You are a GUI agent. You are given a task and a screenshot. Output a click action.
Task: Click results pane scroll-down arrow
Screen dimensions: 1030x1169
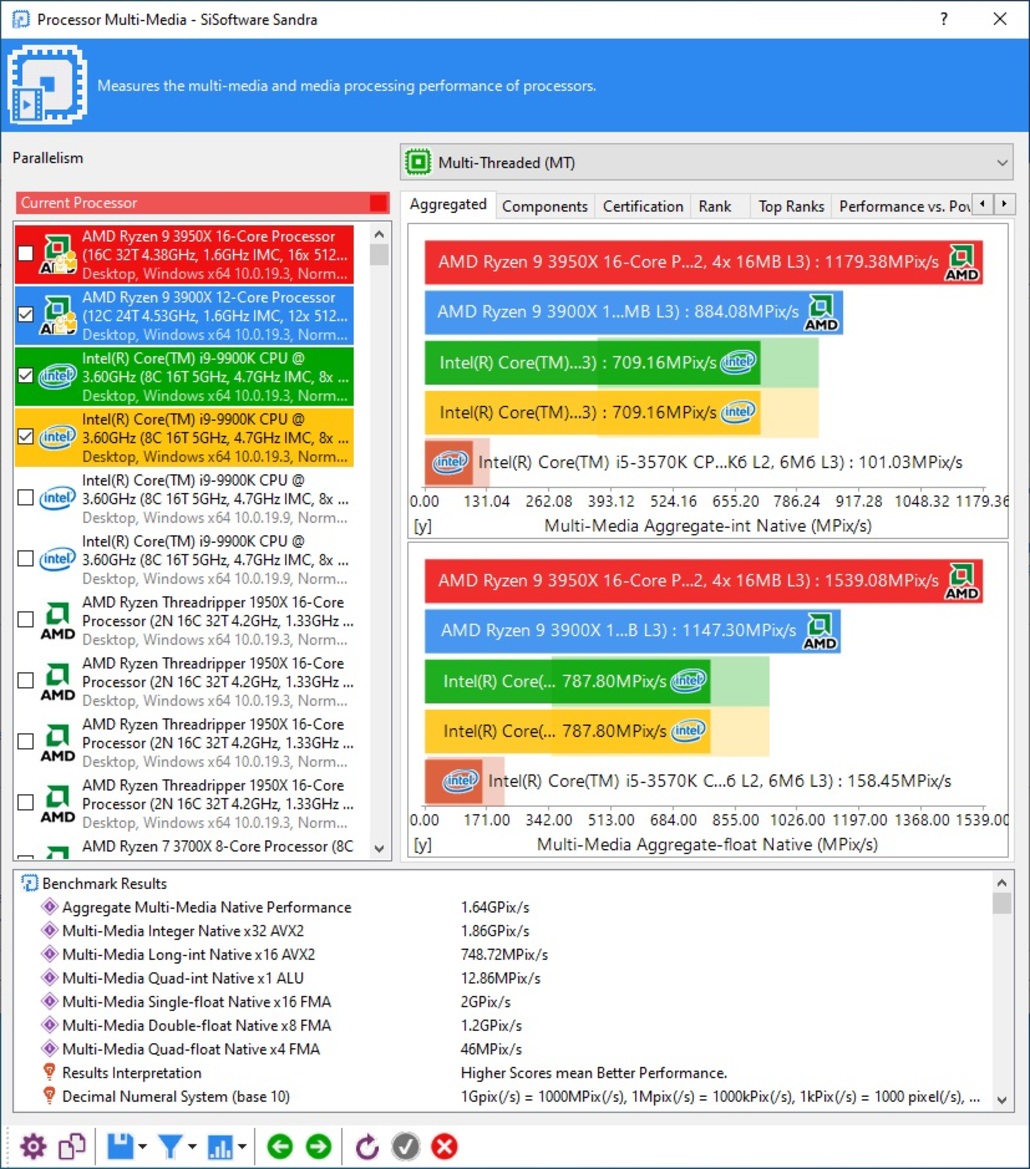[1002, 1100]
